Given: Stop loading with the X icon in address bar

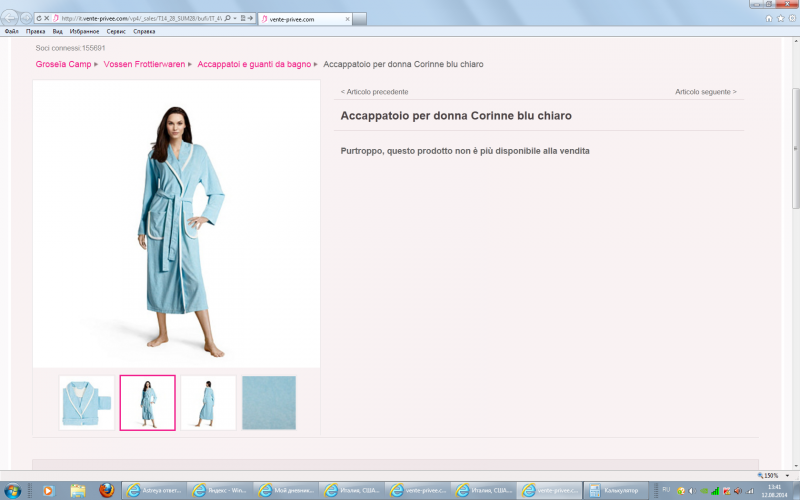Looking at the screenshot, I should 46,18.
